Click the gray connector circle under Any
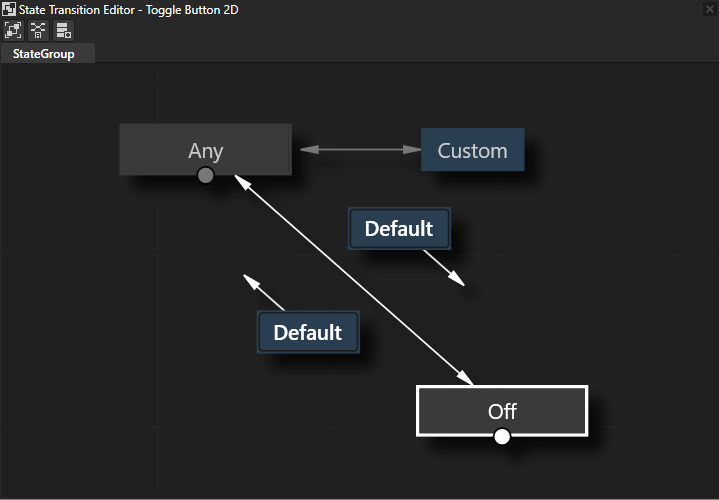The width and height of the screenshot is (719, 500). click(x=205, y=176)
